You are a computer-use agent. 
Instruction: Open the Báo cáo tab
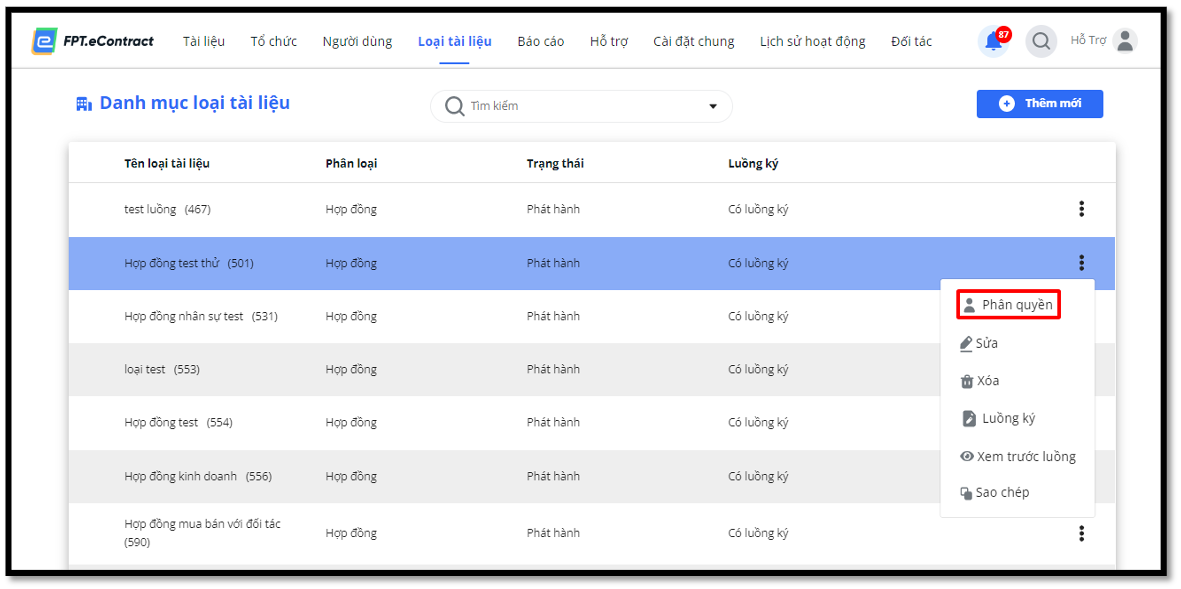(541, 41)
